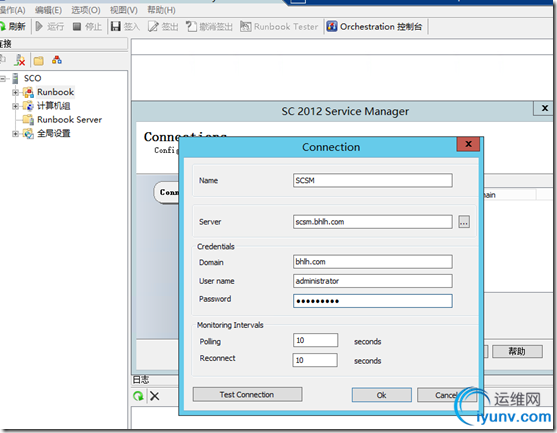Click the 帮助 button in Service Manager window
The height and width of the screenshot is (433, 557).
coord(517,351)
